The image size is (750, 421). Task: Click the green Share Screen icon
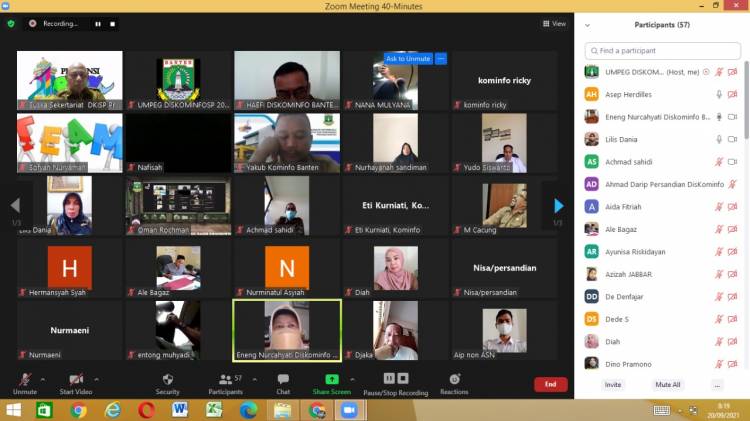[x=331, y=383]
